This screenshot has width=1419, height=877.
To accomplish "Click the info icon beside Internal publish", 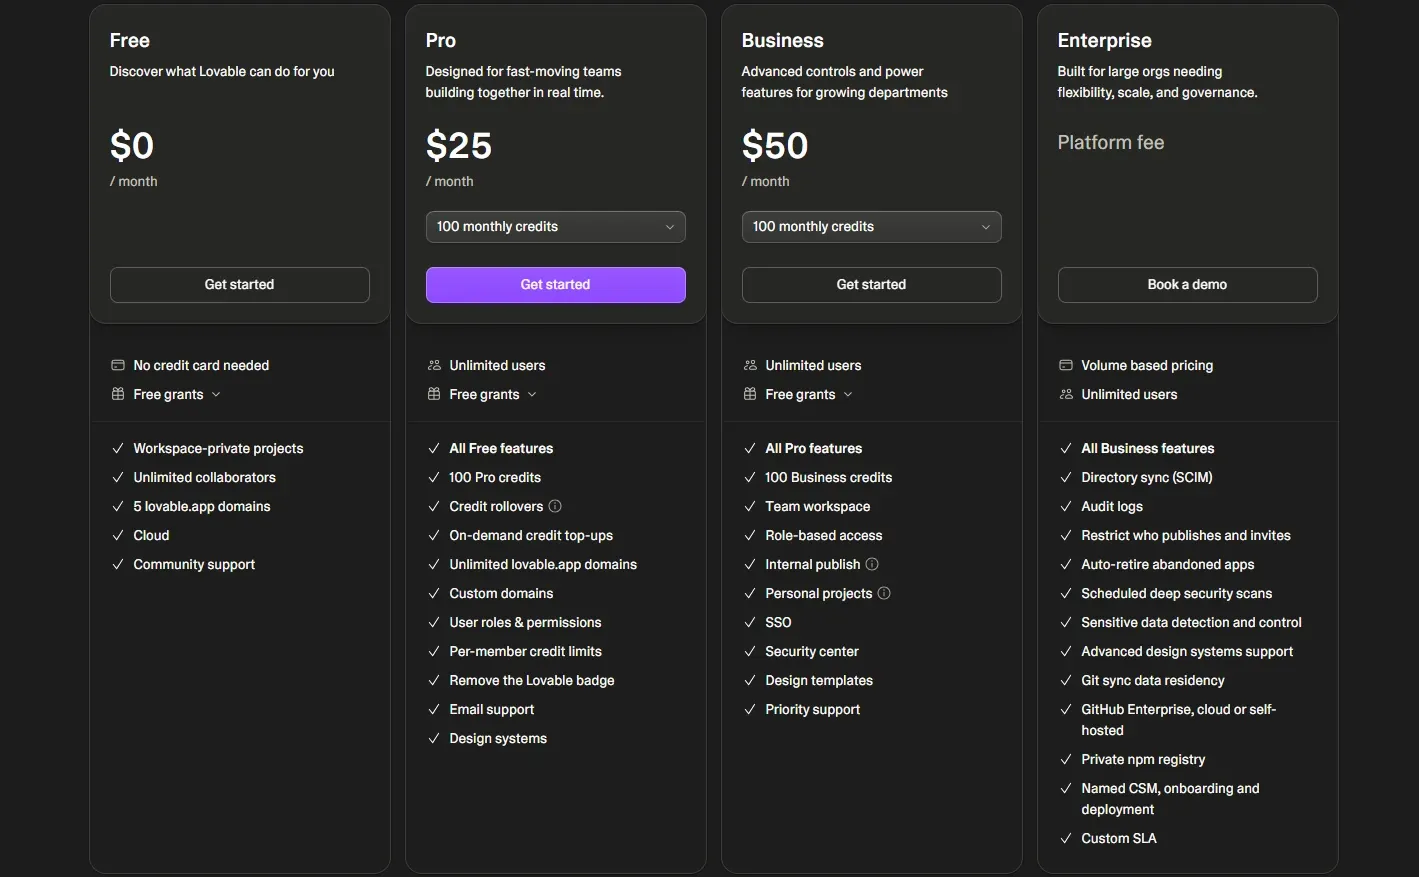I will [x=872, y=564].
